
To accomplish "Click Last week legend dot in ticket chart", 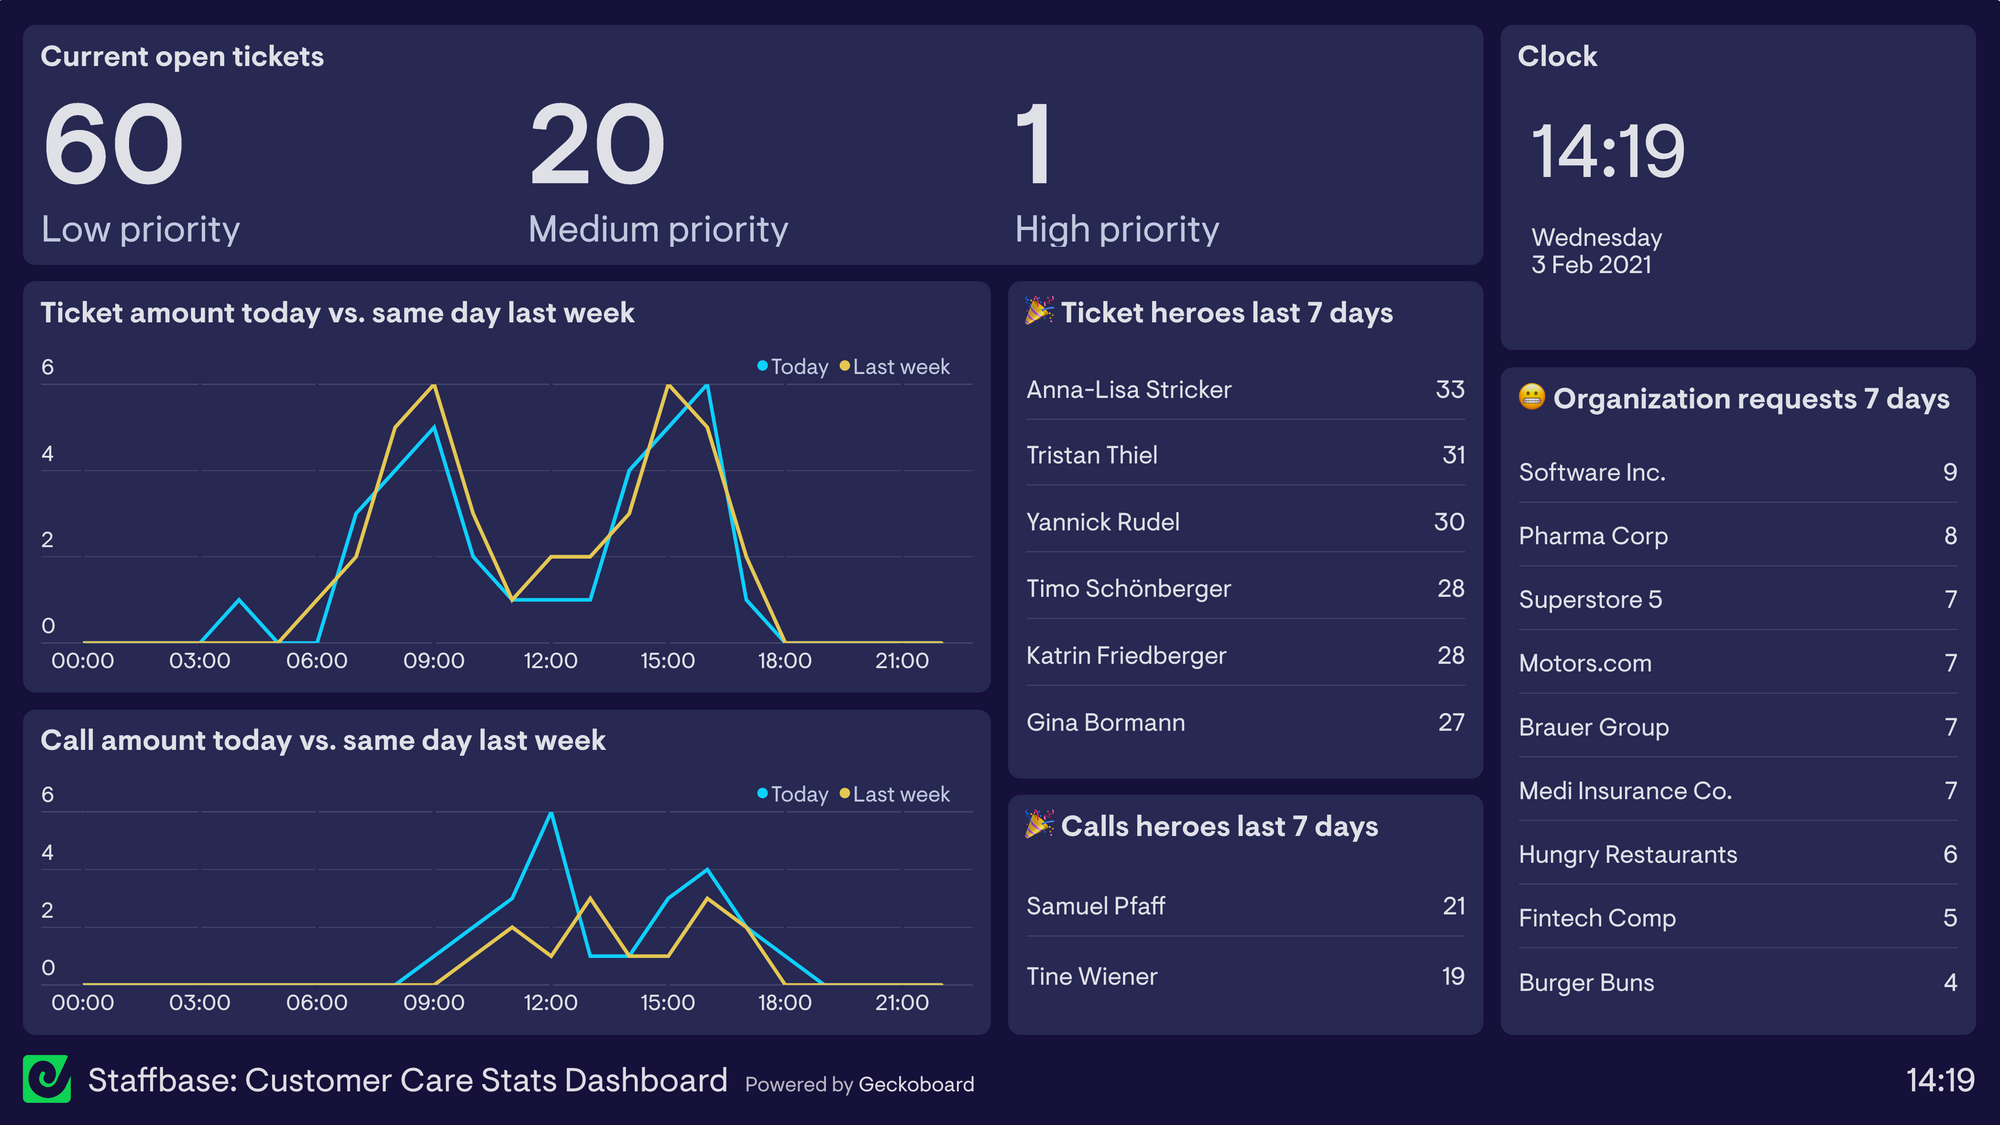I will pyautogui.click(x=845, y=366).
